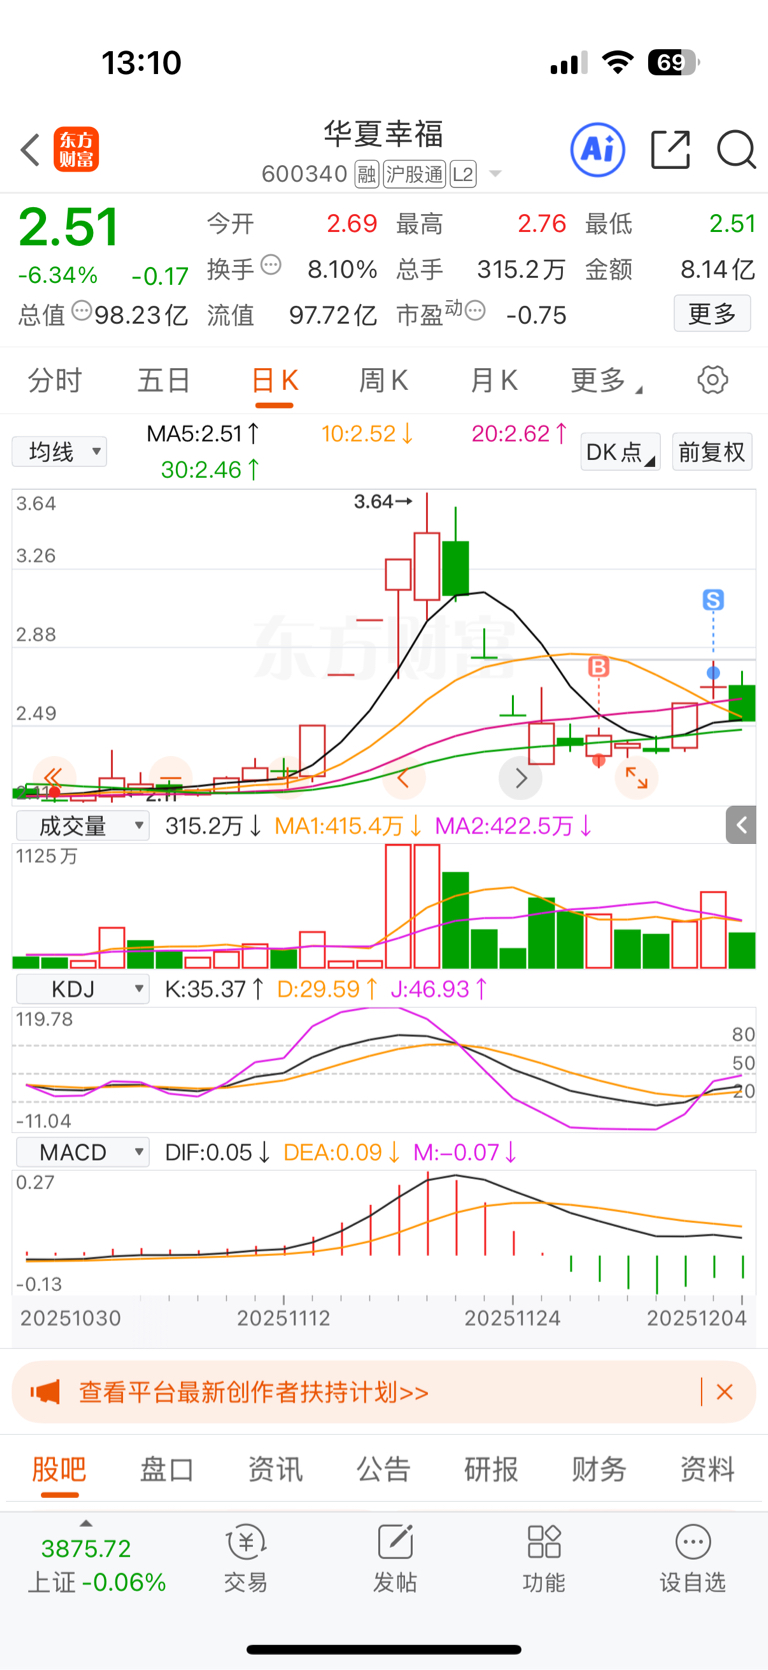This screenshot has width=768, height=1670.
Task: Open the 成交量 indicator dropdown
Action: [x=82, y=826]
